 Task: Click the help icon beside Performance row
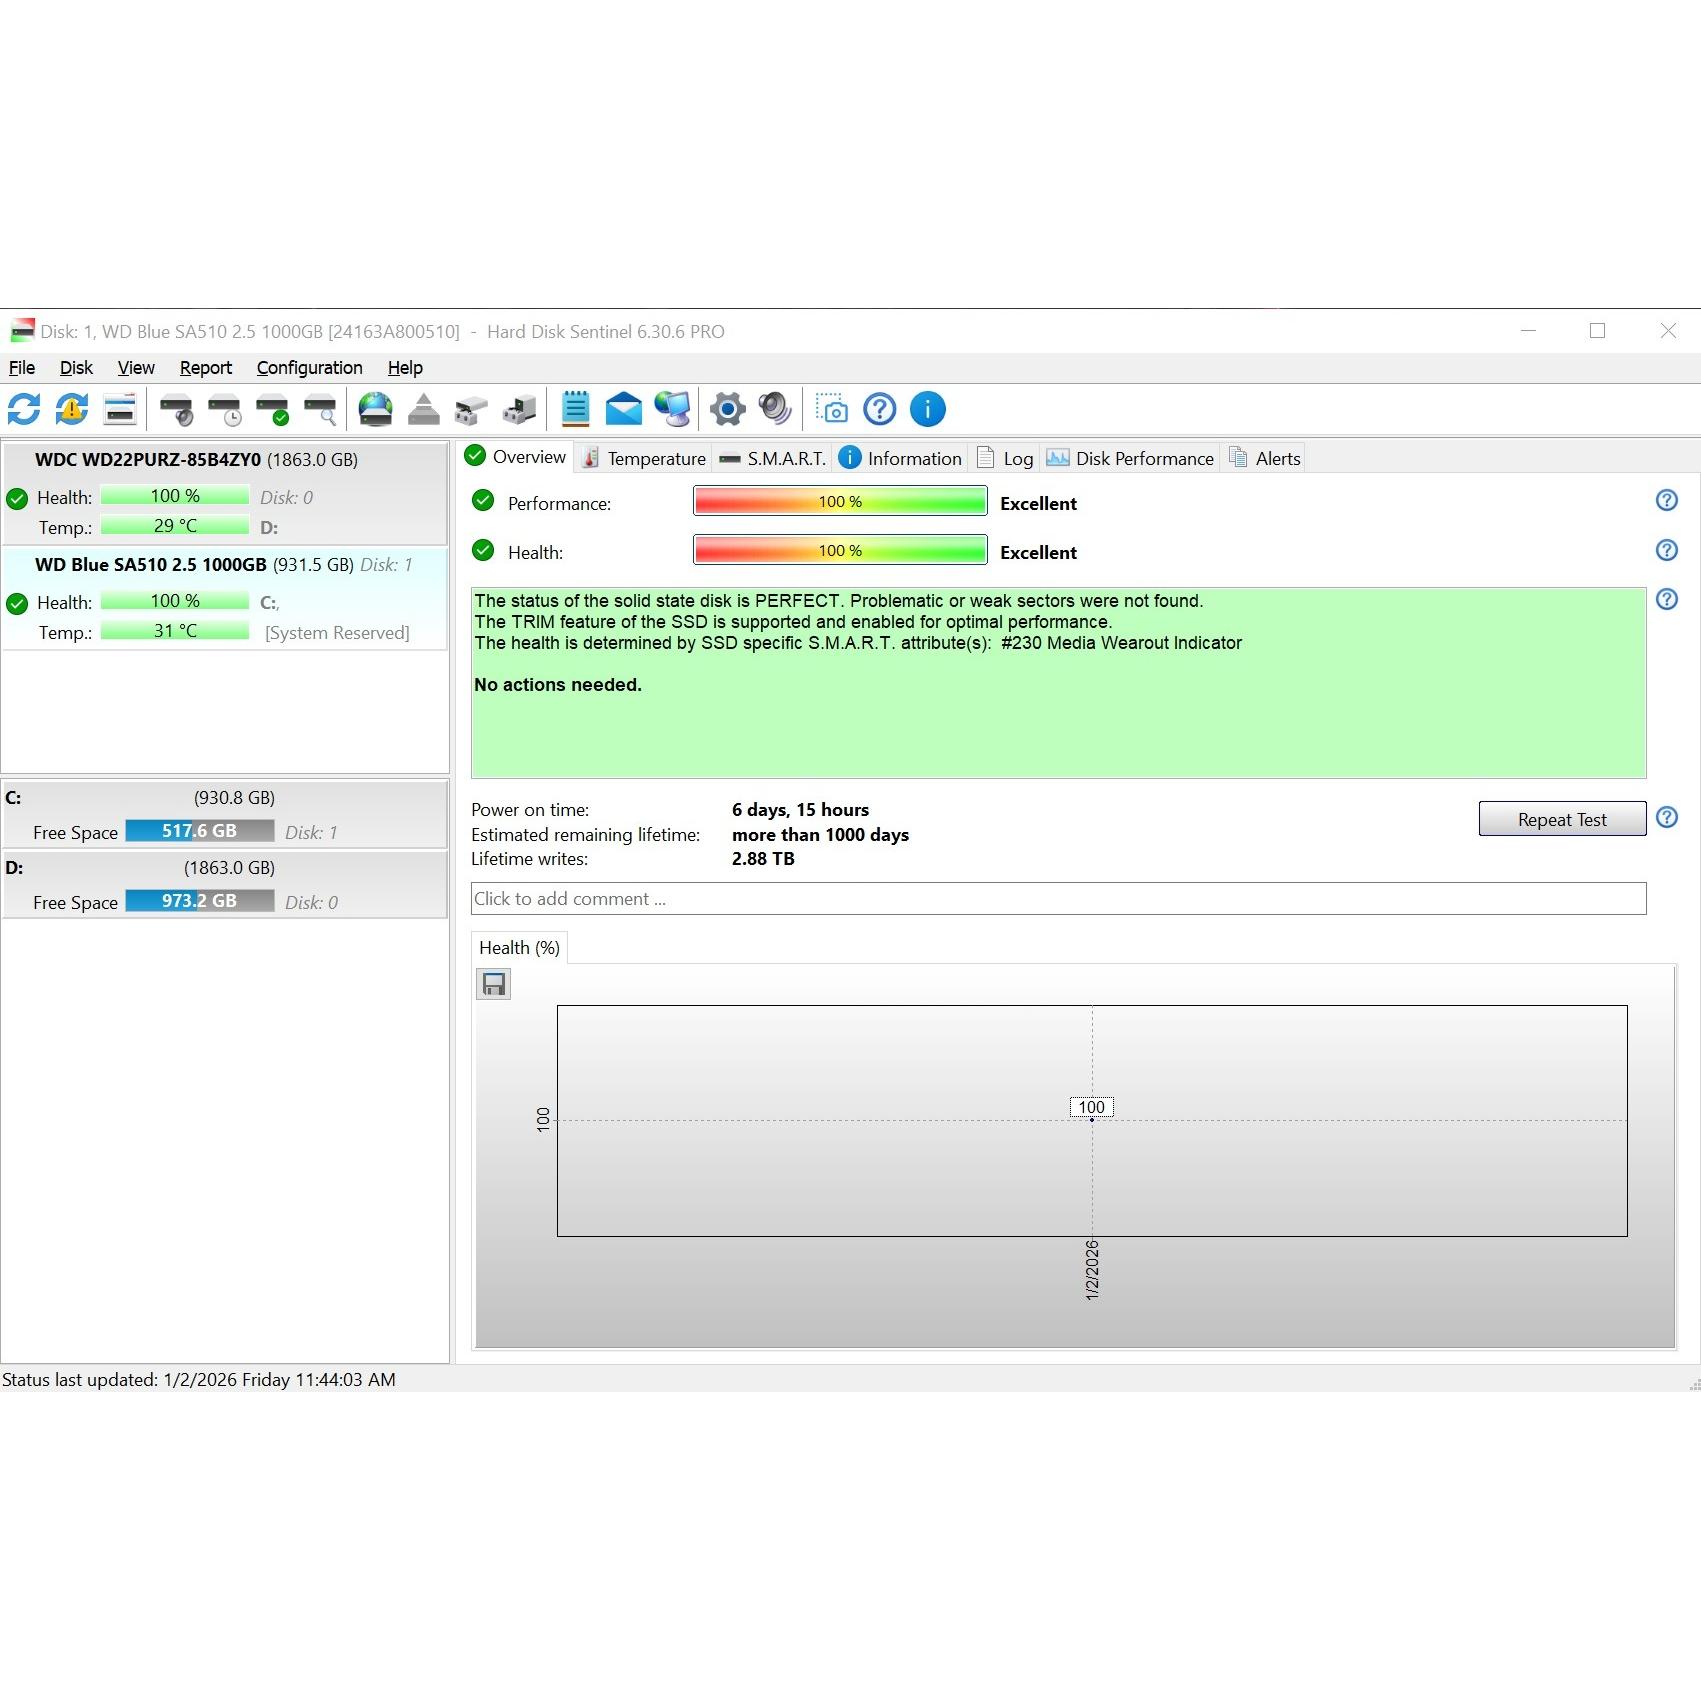click(x=1666, y=501)
